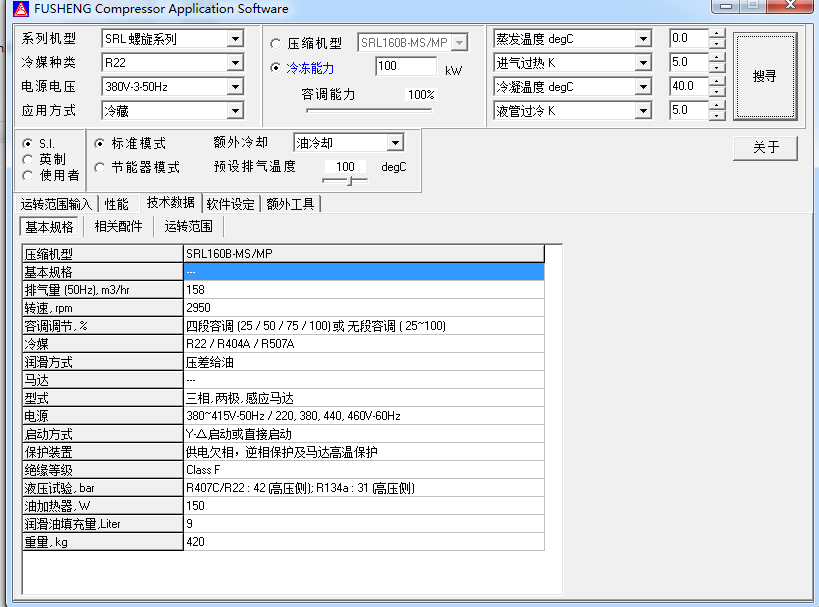The width and height of the screenshot is (819, 607).
Task: Open the 相关配件 sub-tab
Action: pos(119,226)
